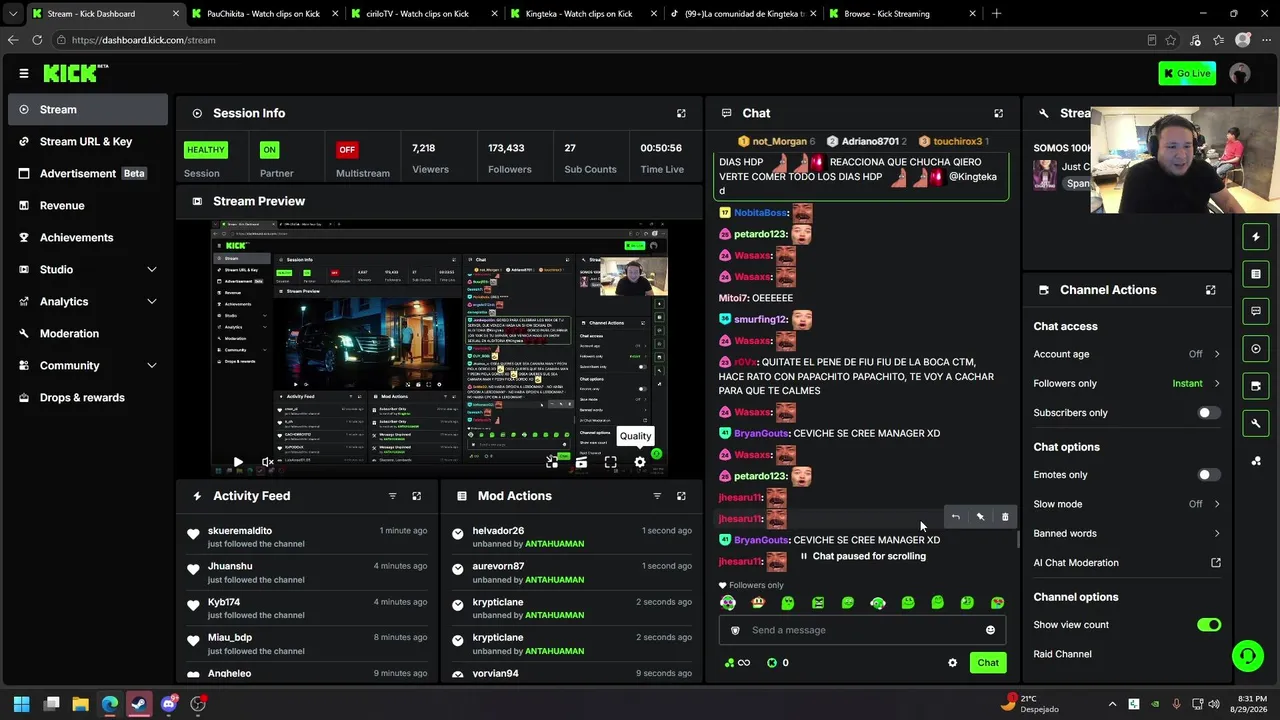Screen dimensions: 1280x720
Task: Click the Chat paused for scrolling notice
Action: click(863, 556)
